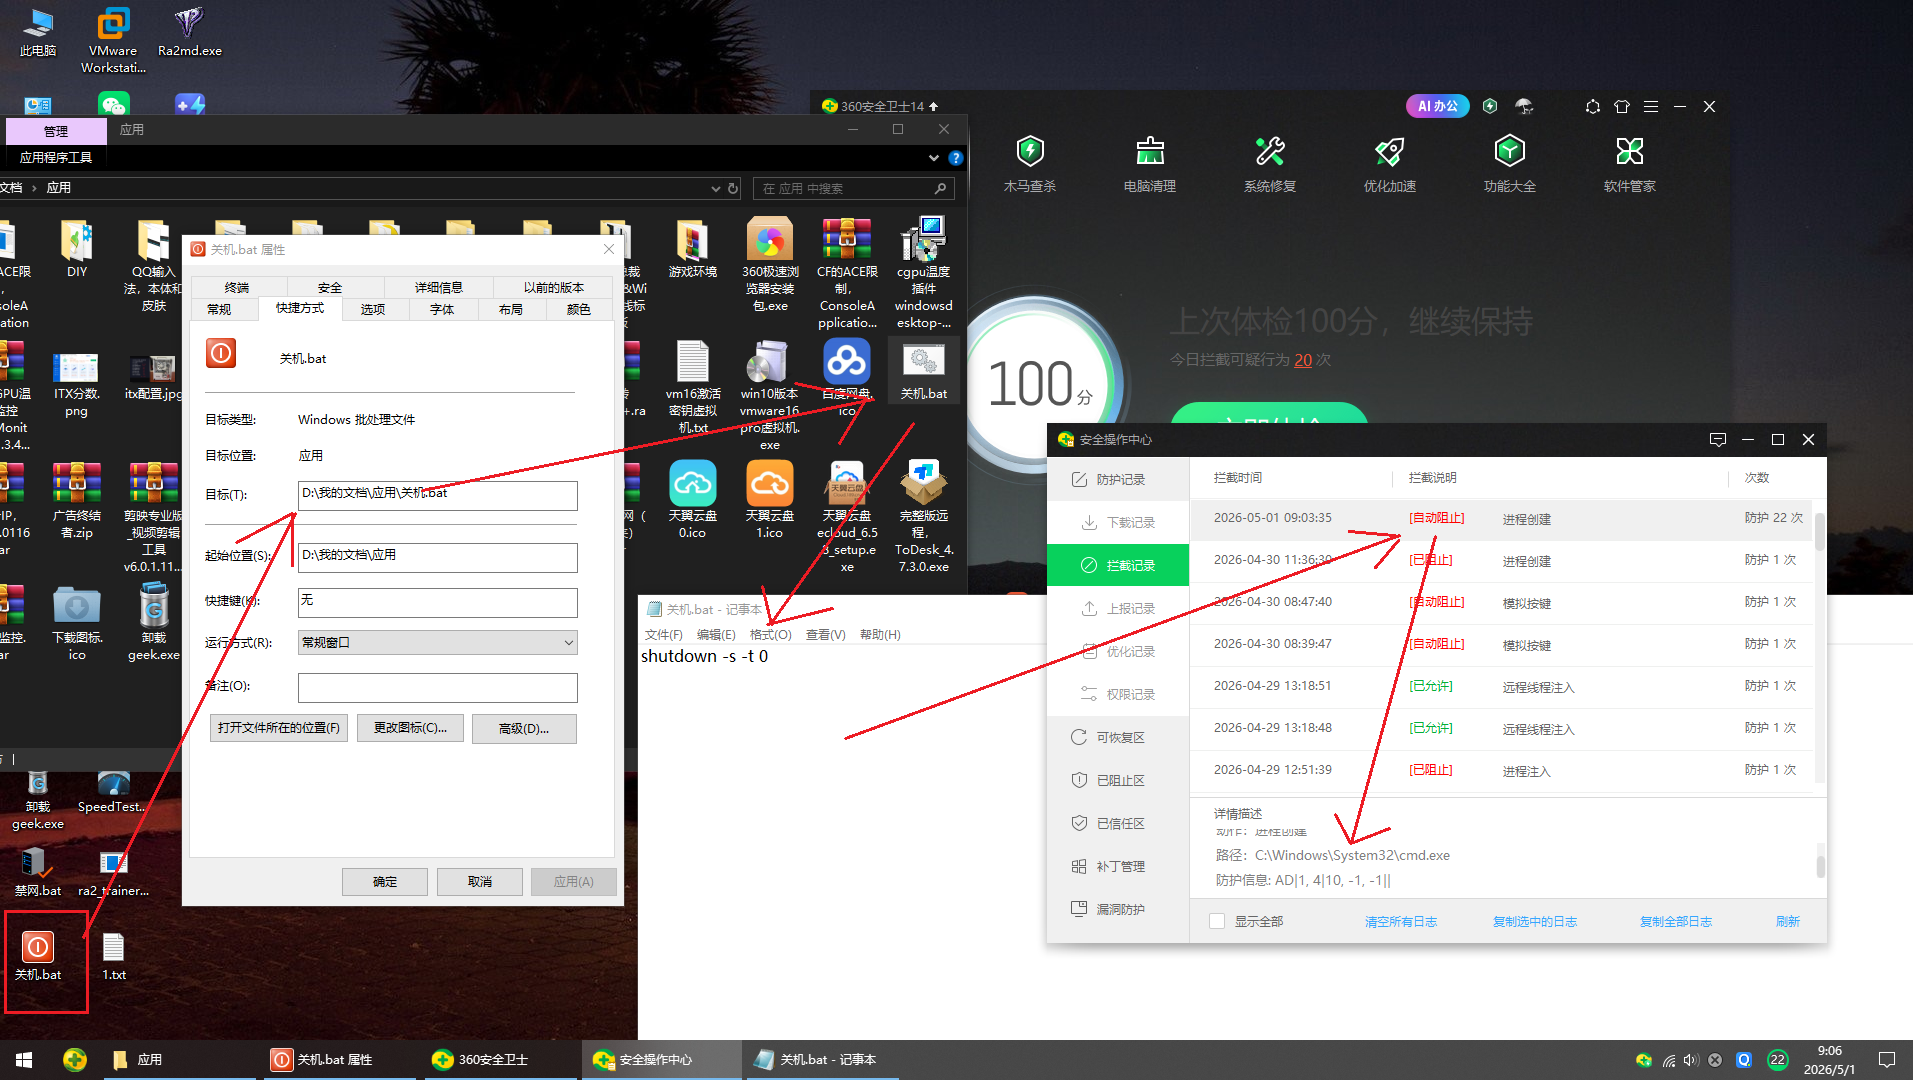The image size is (1913, 1080).
Task: Open 软件管家 in 360安全卫士
Action: pos(1630,164)
